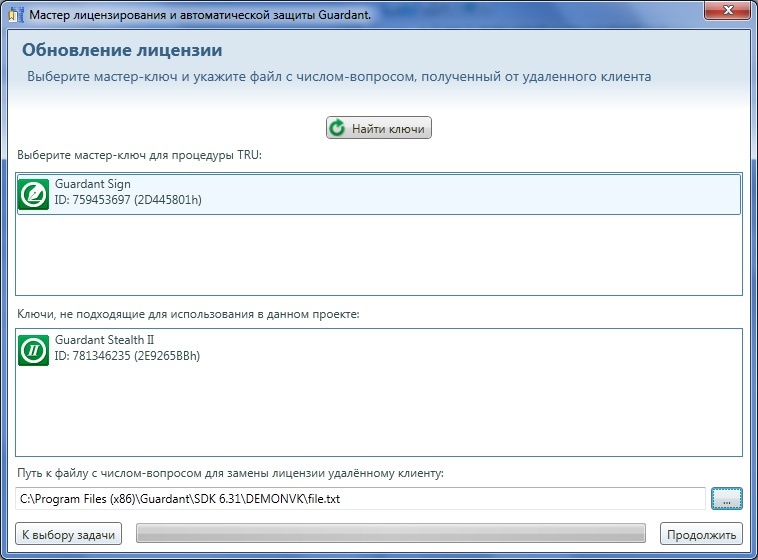The image size is (758, 560).
Task: Click empty space in master-key list
Action: [378, 255]
